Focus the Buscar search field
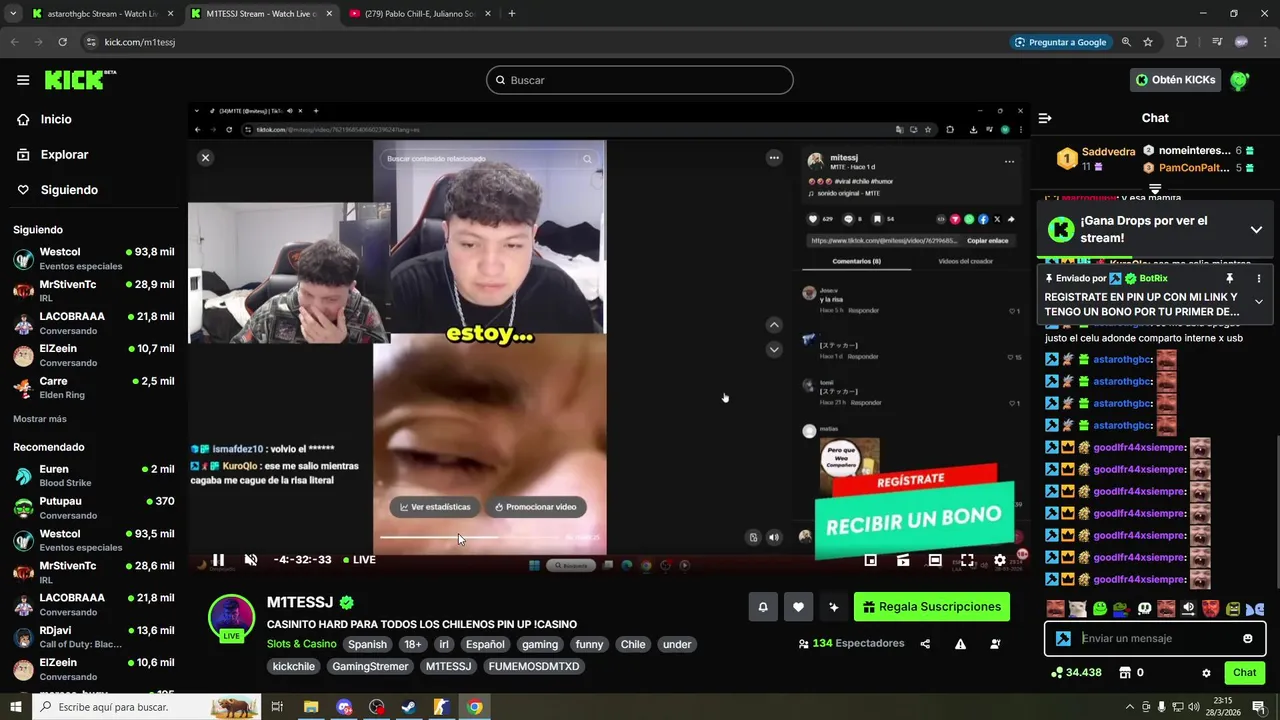Viewport: 1280px width, 720px height. point(640,80)
